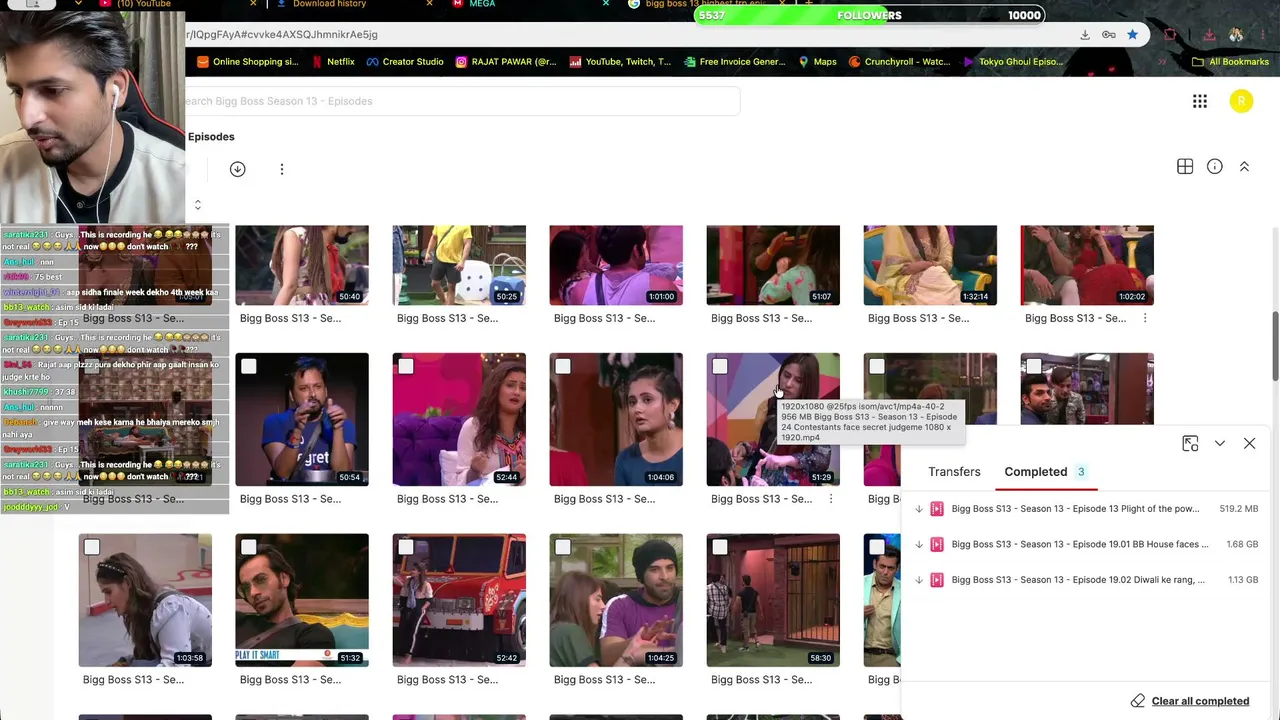Open the browser profile picture icon

point(1236,35)
